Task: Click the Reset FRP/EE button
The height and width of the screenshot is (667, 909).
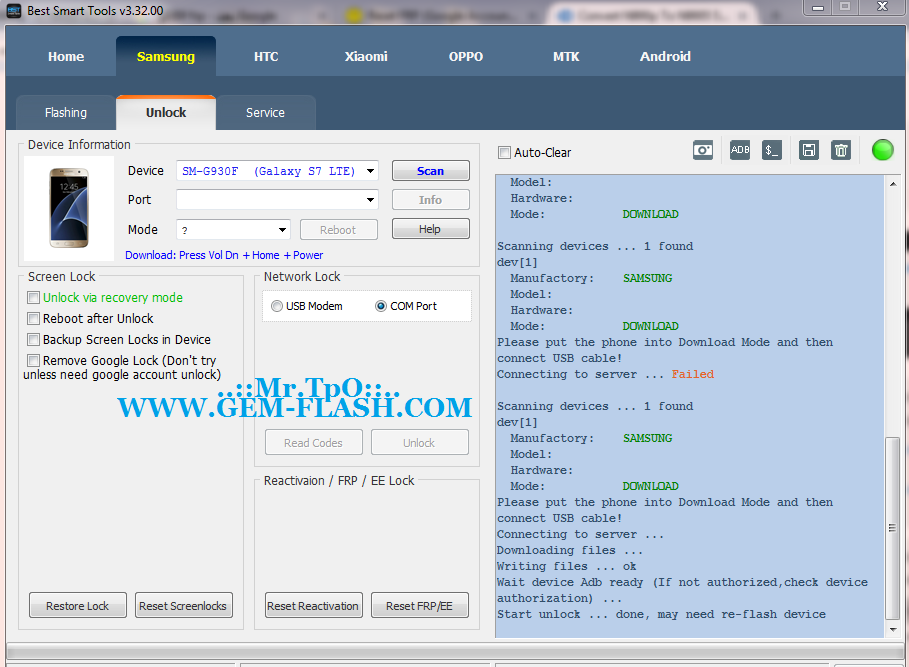Action: click(x=420, y=606)
